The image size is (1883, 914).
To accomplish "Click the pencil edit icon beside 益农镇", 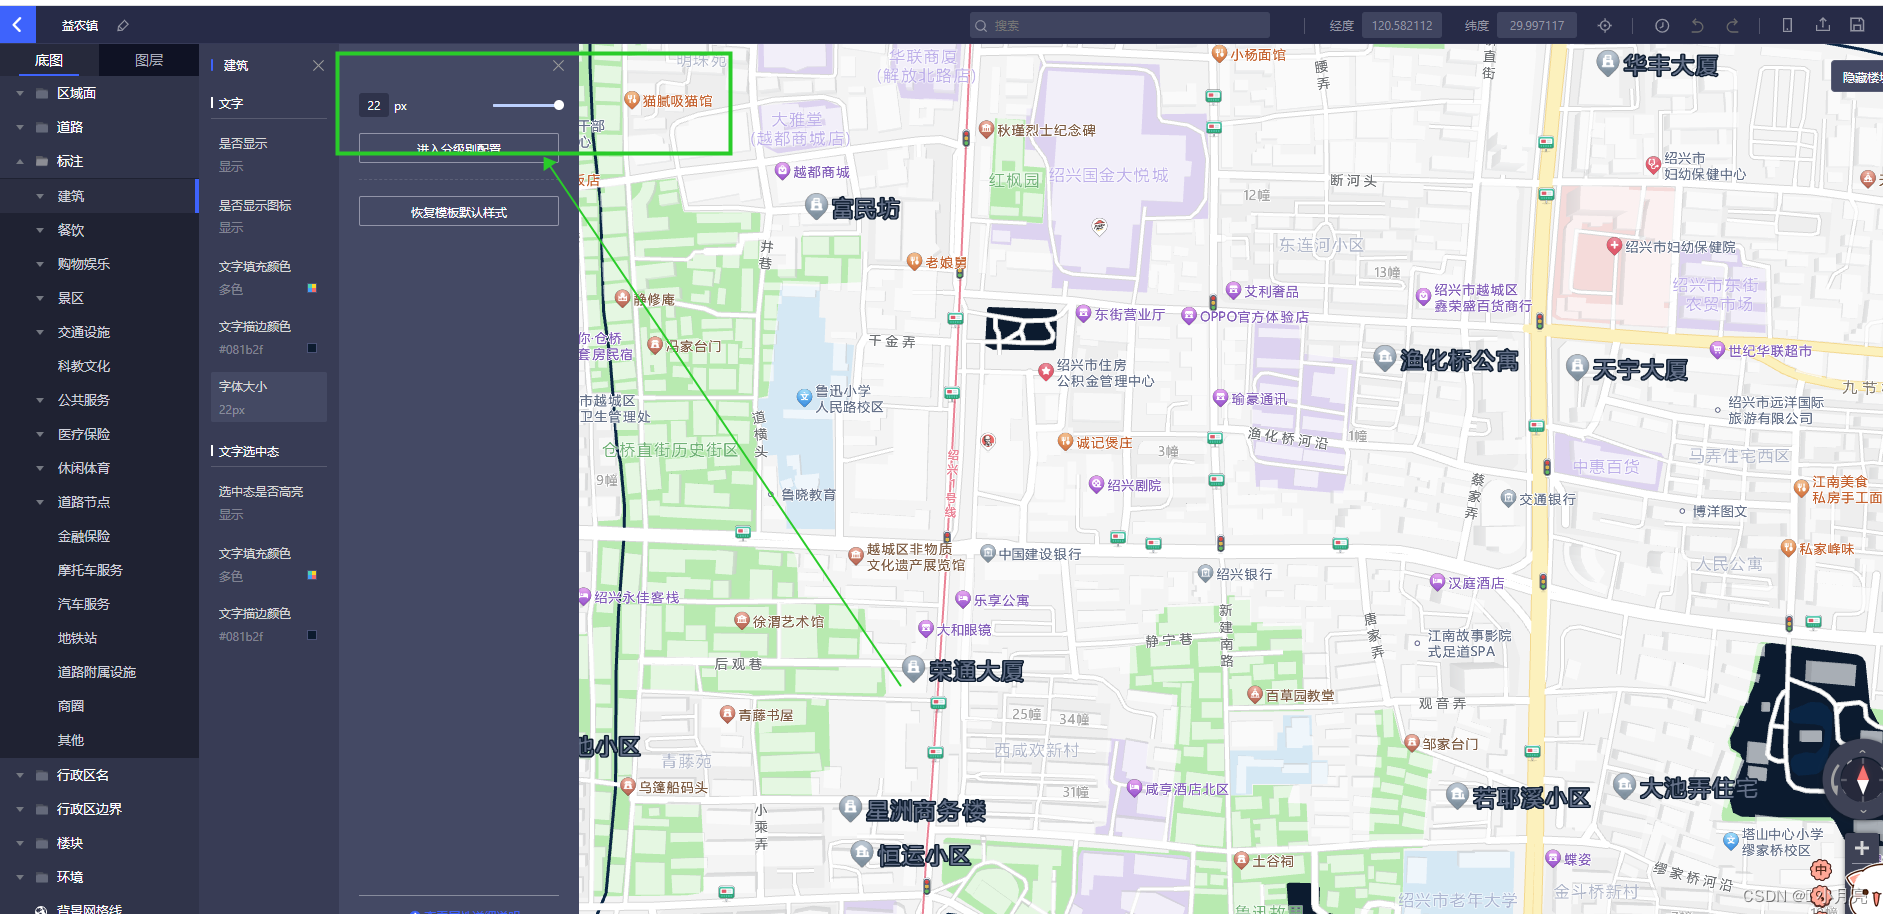I will [122, 24].
